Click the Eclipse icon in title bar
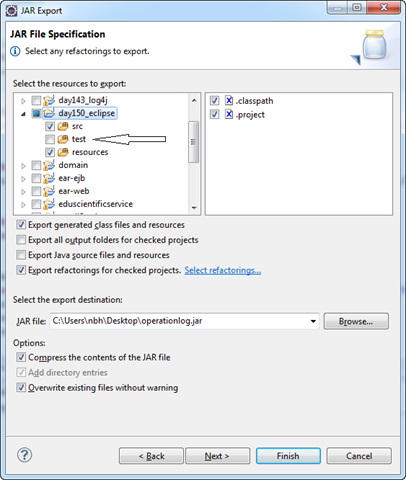Image resolution: width=406 pixels, height=480 pixels. pyautogui.click(x=11, y=11)
